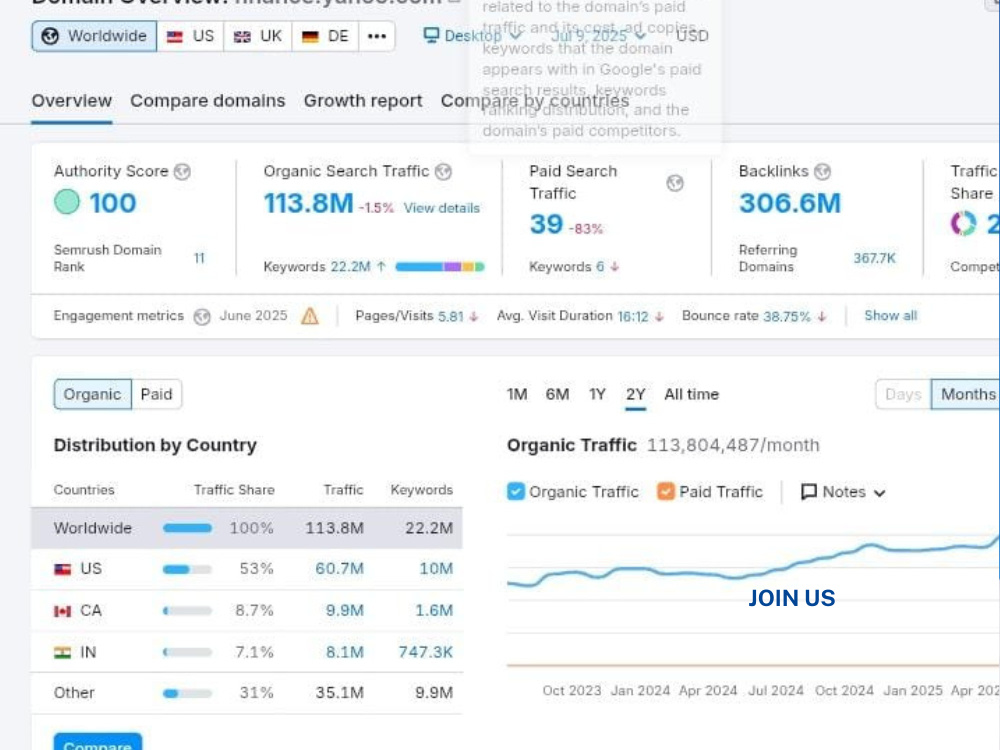Screen dimensions: 1000x750
Task: Select the Worldwide row in country table
Action: coord(247,528)
